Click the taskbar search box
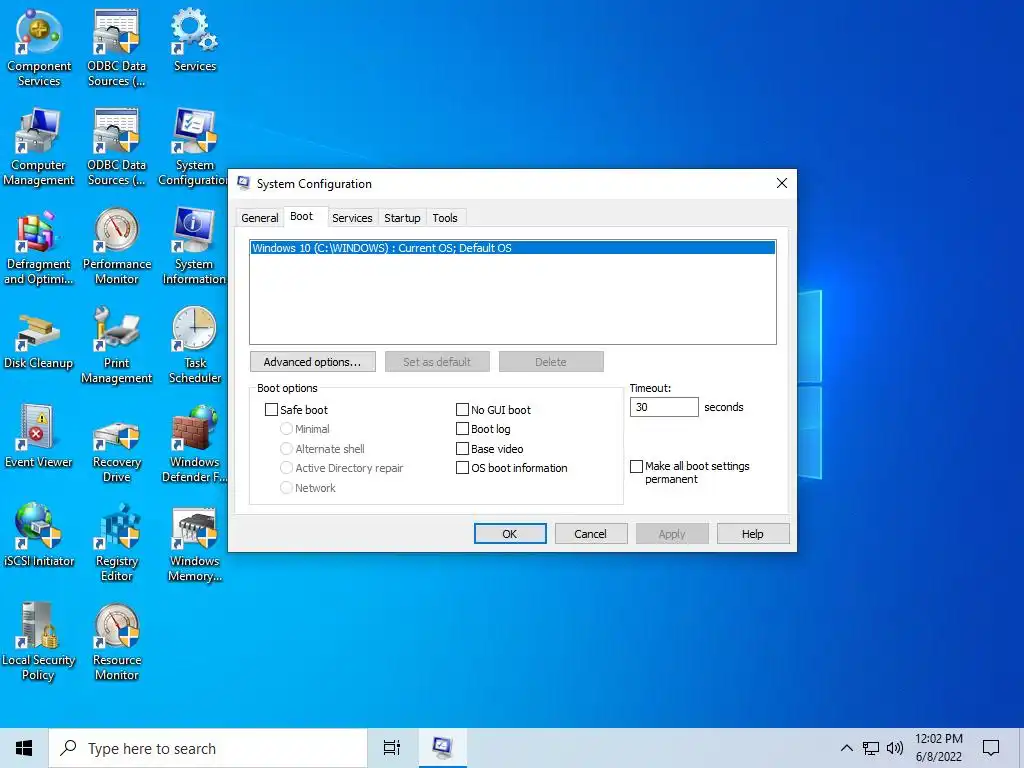 point(208,748)
